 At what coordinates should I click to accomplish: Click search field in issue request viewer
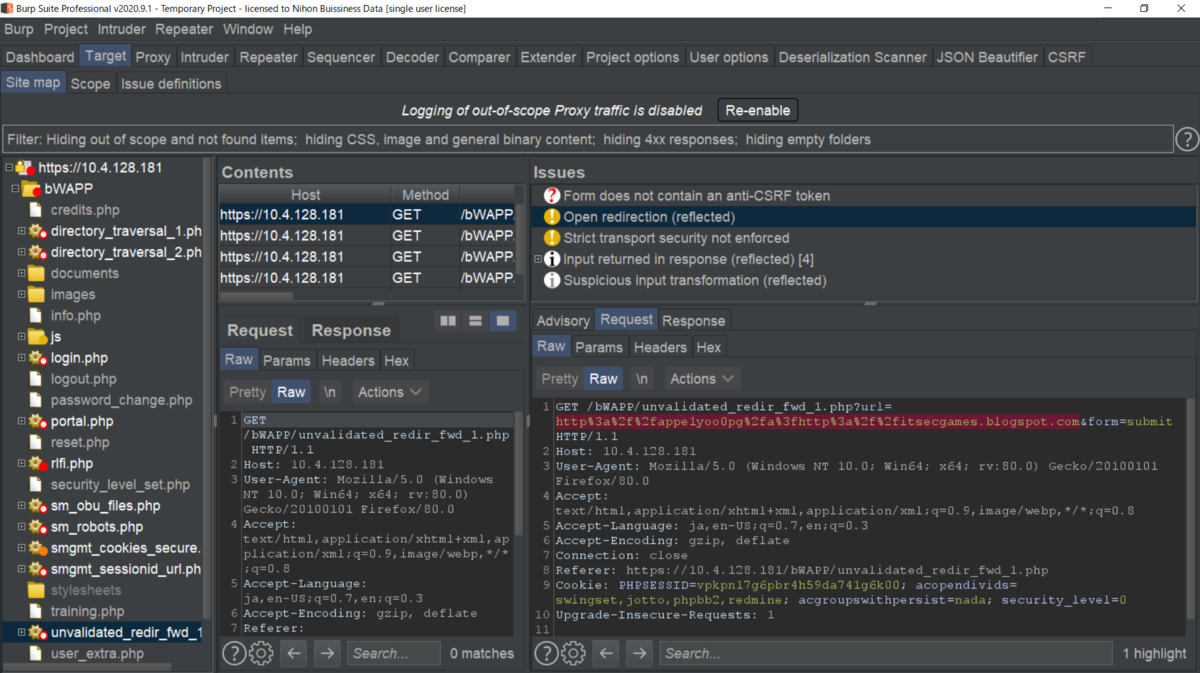[885, 653]
